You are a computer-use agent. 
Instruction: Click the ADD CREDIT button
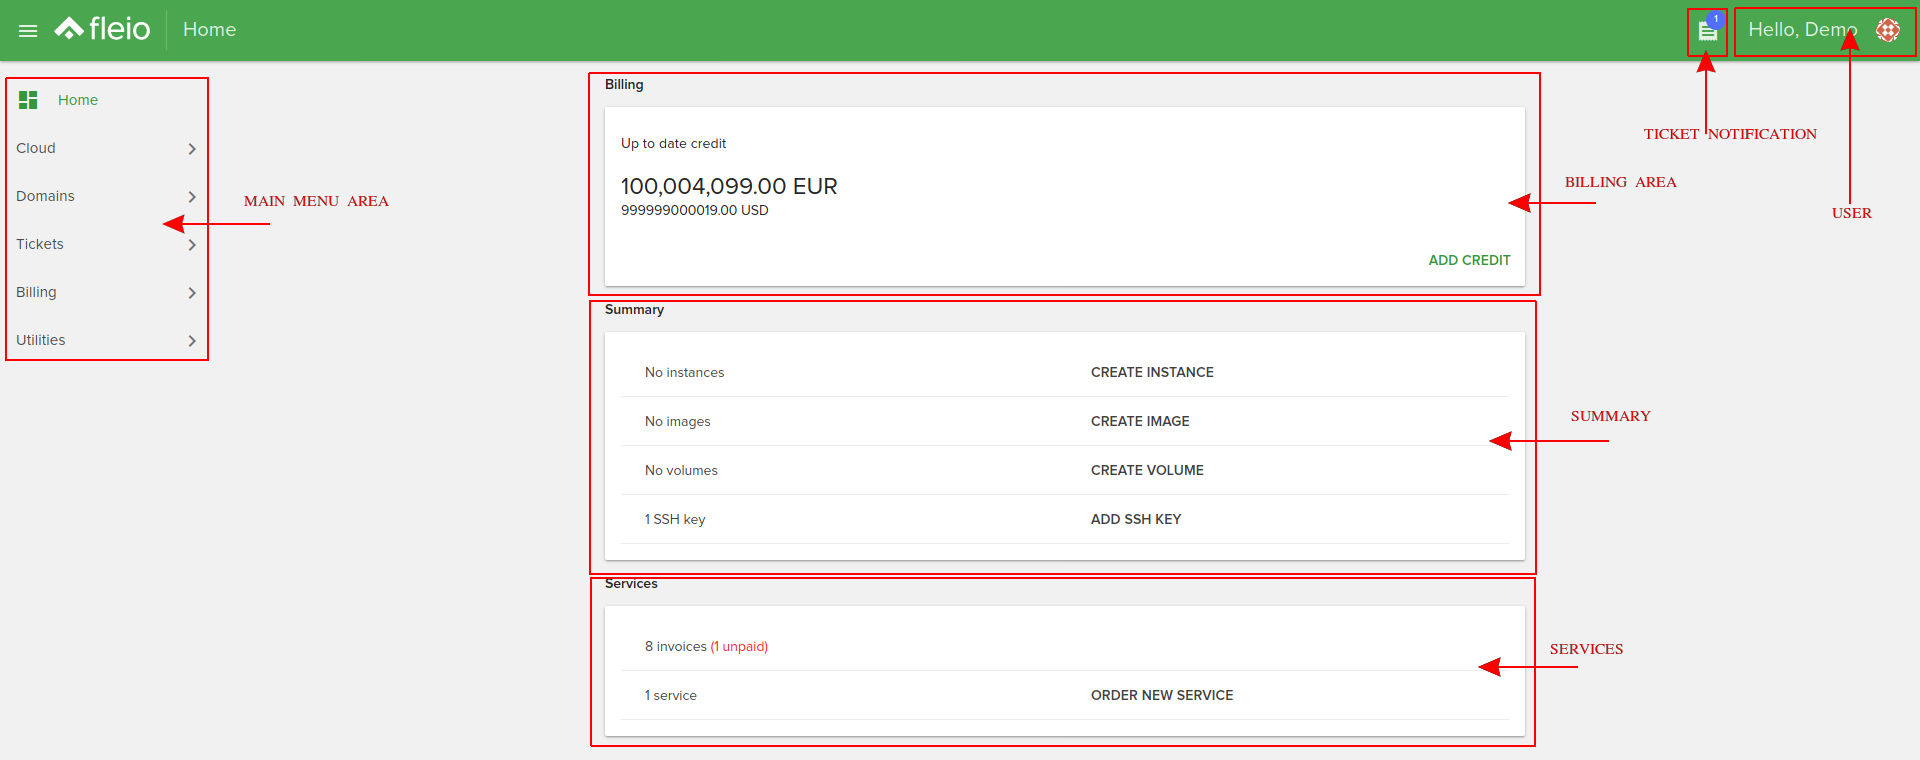coord(1468,260)
